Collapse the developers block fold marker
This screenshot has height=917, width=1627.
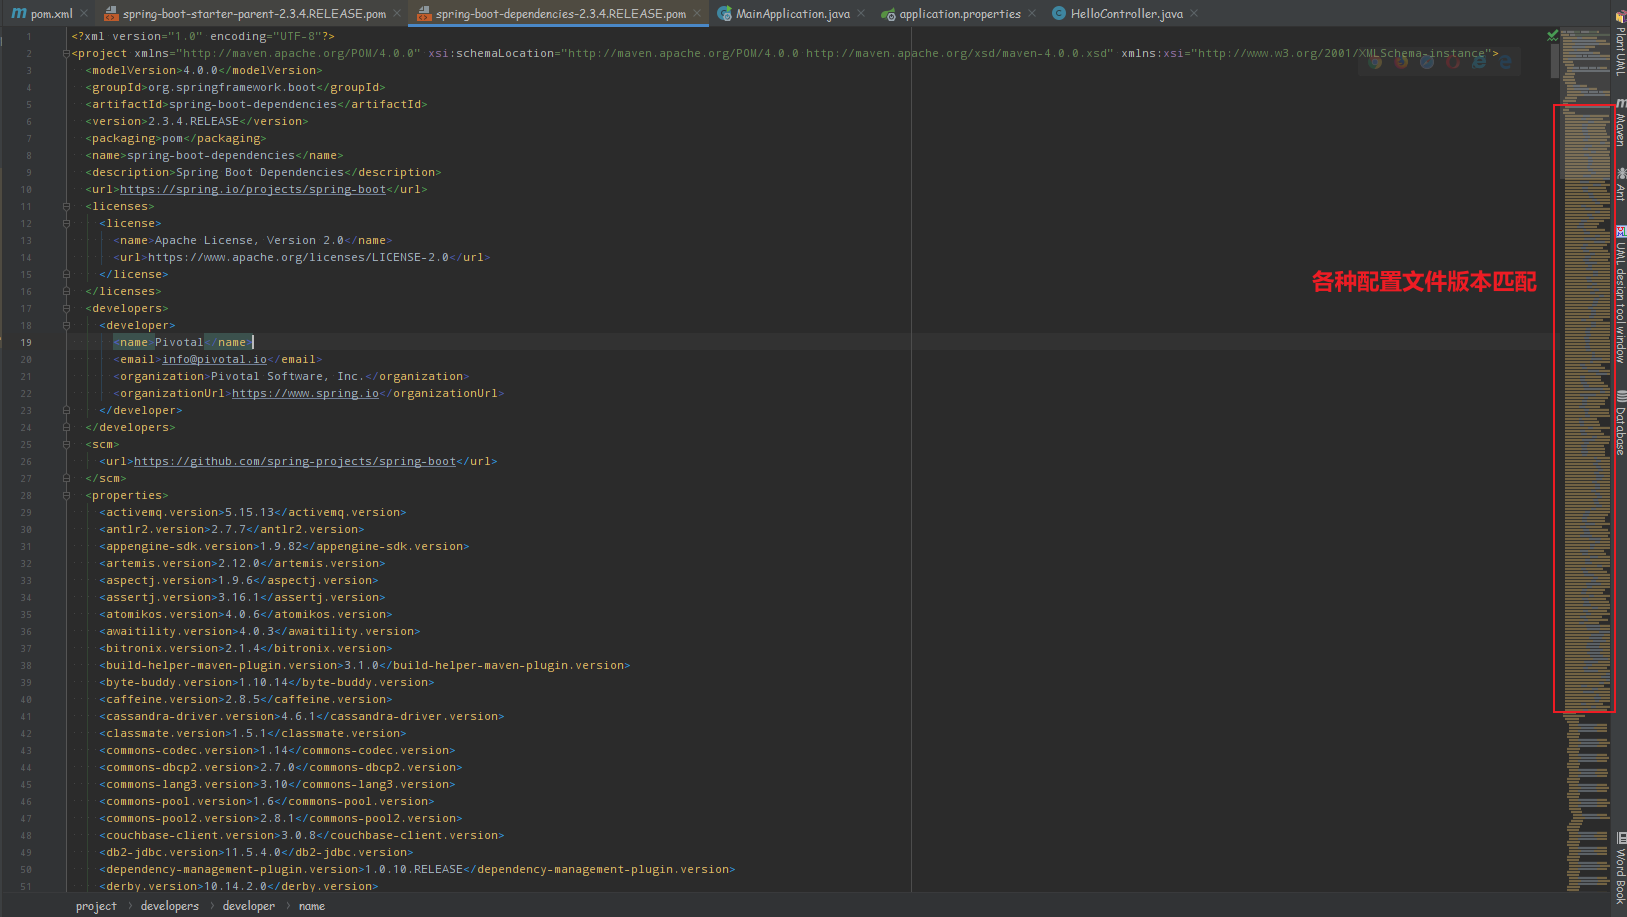[x=67, y=308]
